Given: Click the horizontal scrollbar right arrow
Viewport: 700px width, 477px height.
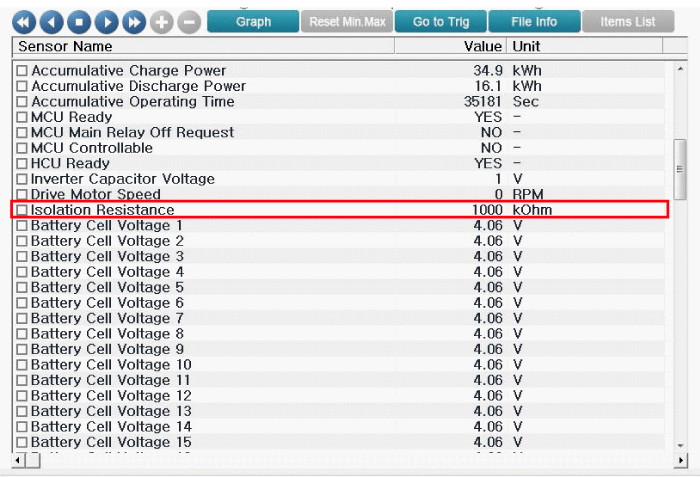Looking at the screenshot, I should click(x=681, y=460).
